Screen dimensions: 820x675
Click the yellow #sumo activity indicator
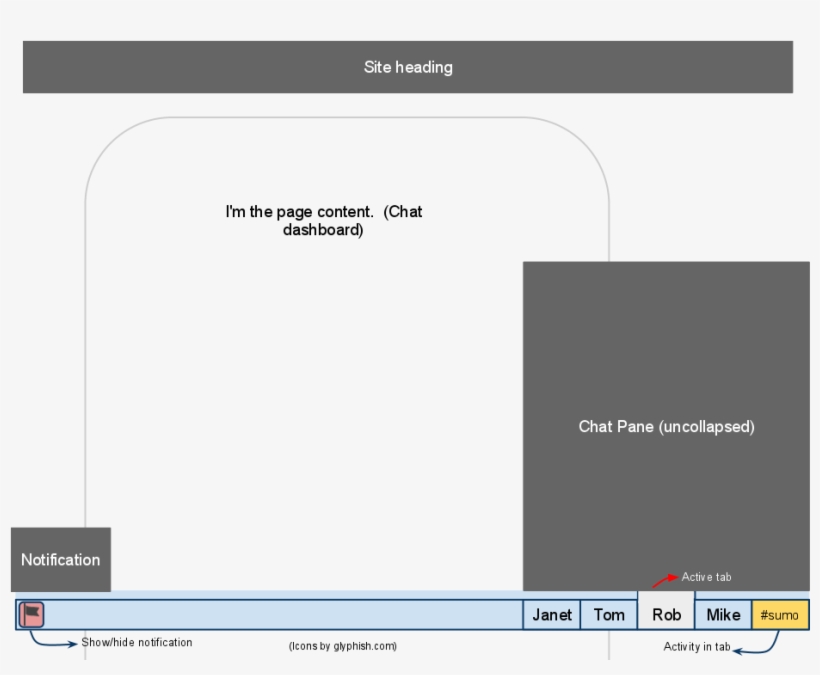(x=780, y=615)
